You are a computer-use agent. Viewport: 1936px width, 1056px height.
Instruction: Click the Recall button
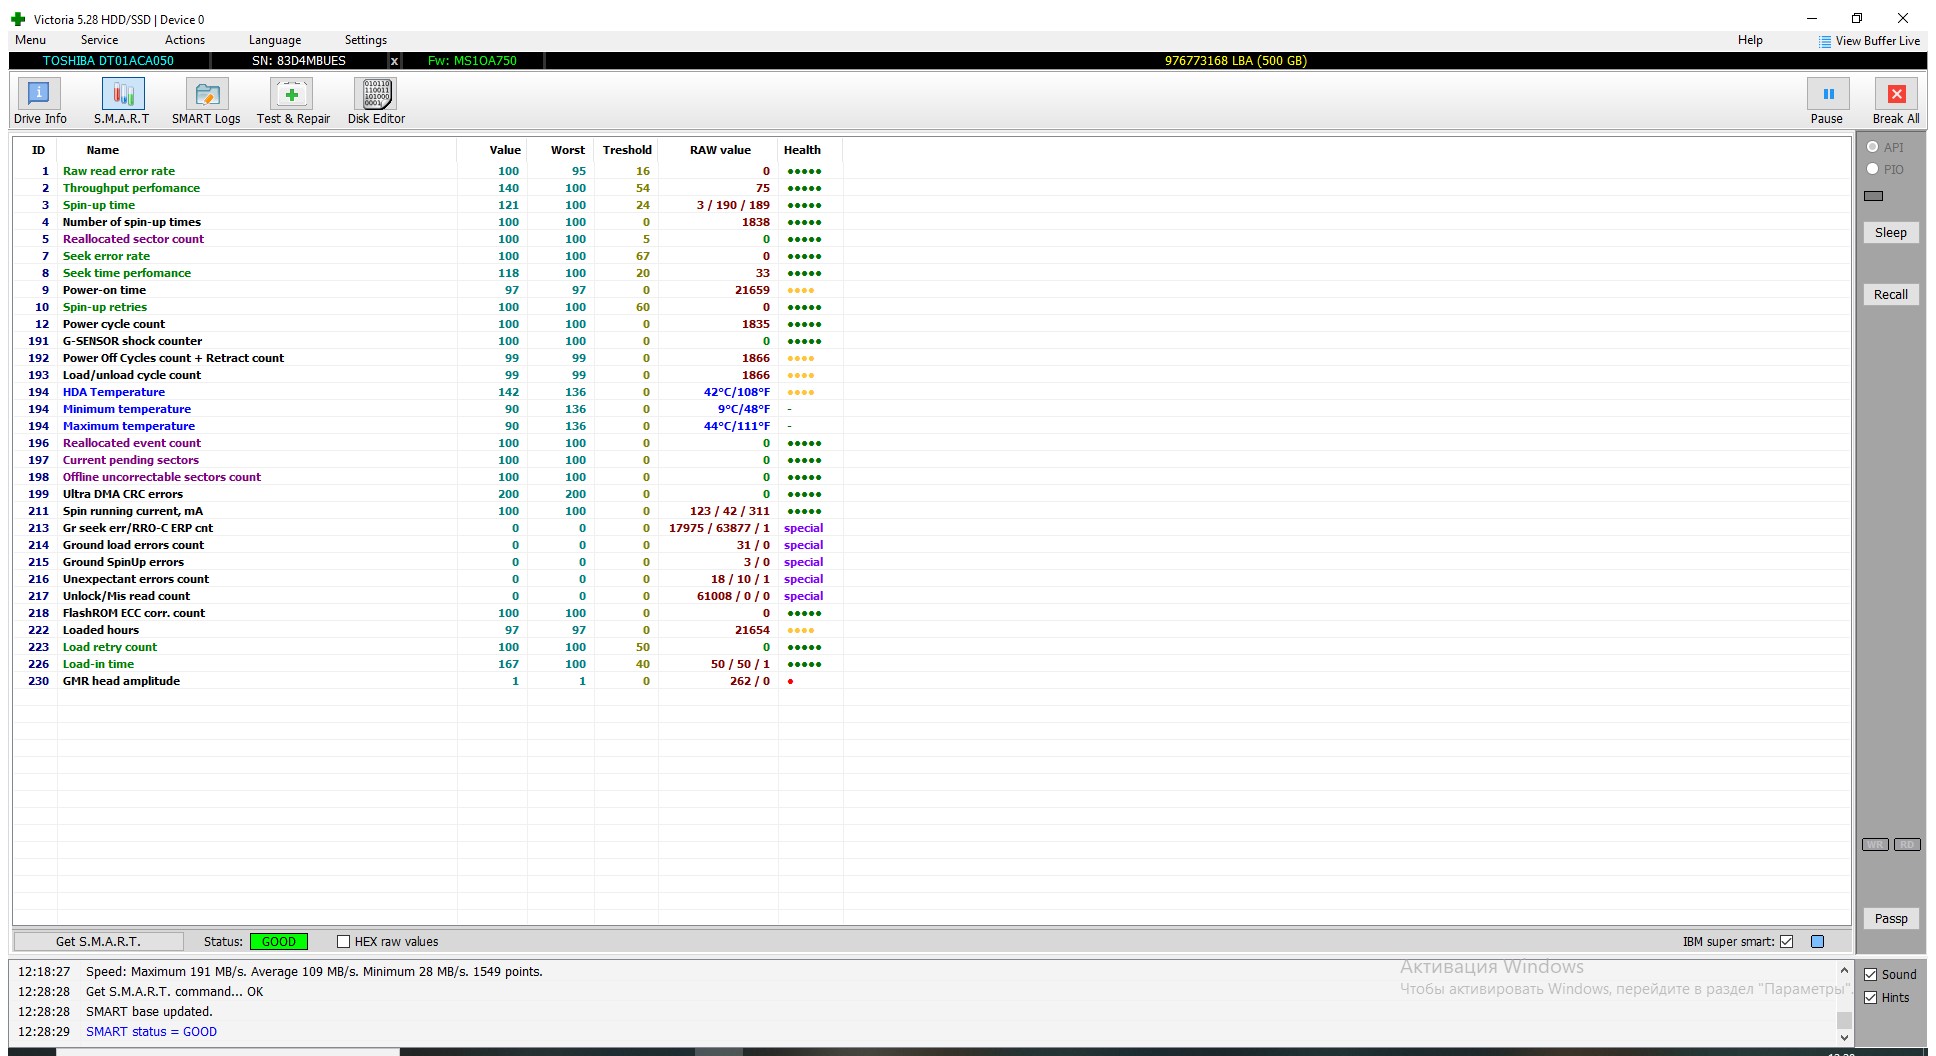(1890, 295)
